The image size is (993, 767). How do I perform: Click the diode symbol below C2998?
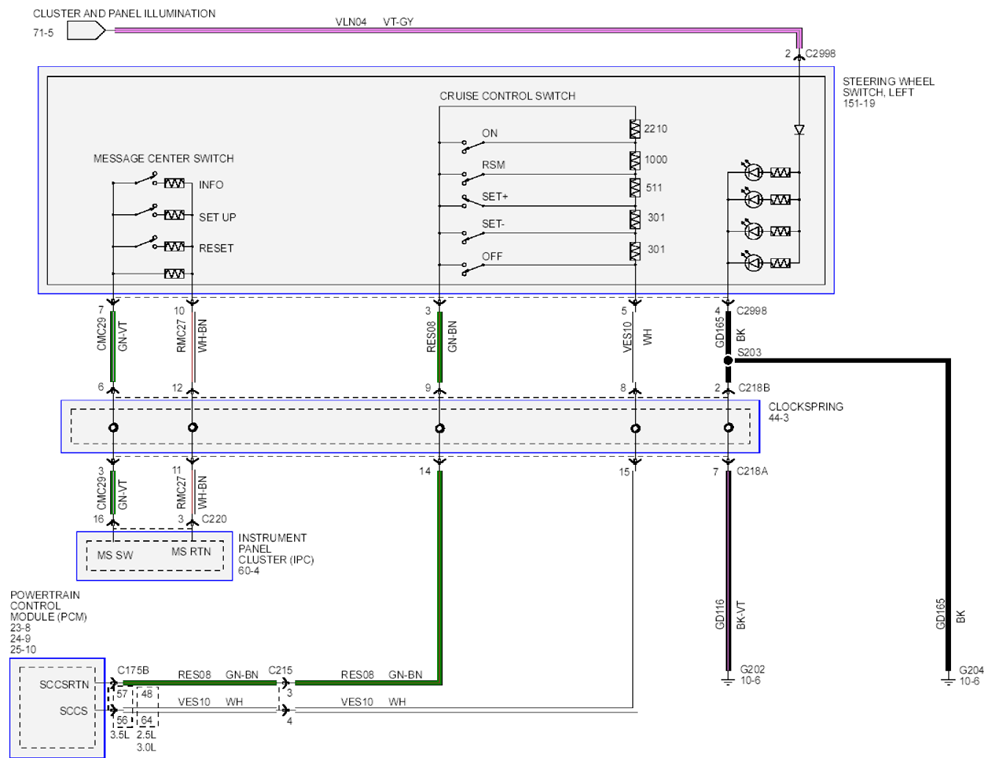[x=799, y=130]
